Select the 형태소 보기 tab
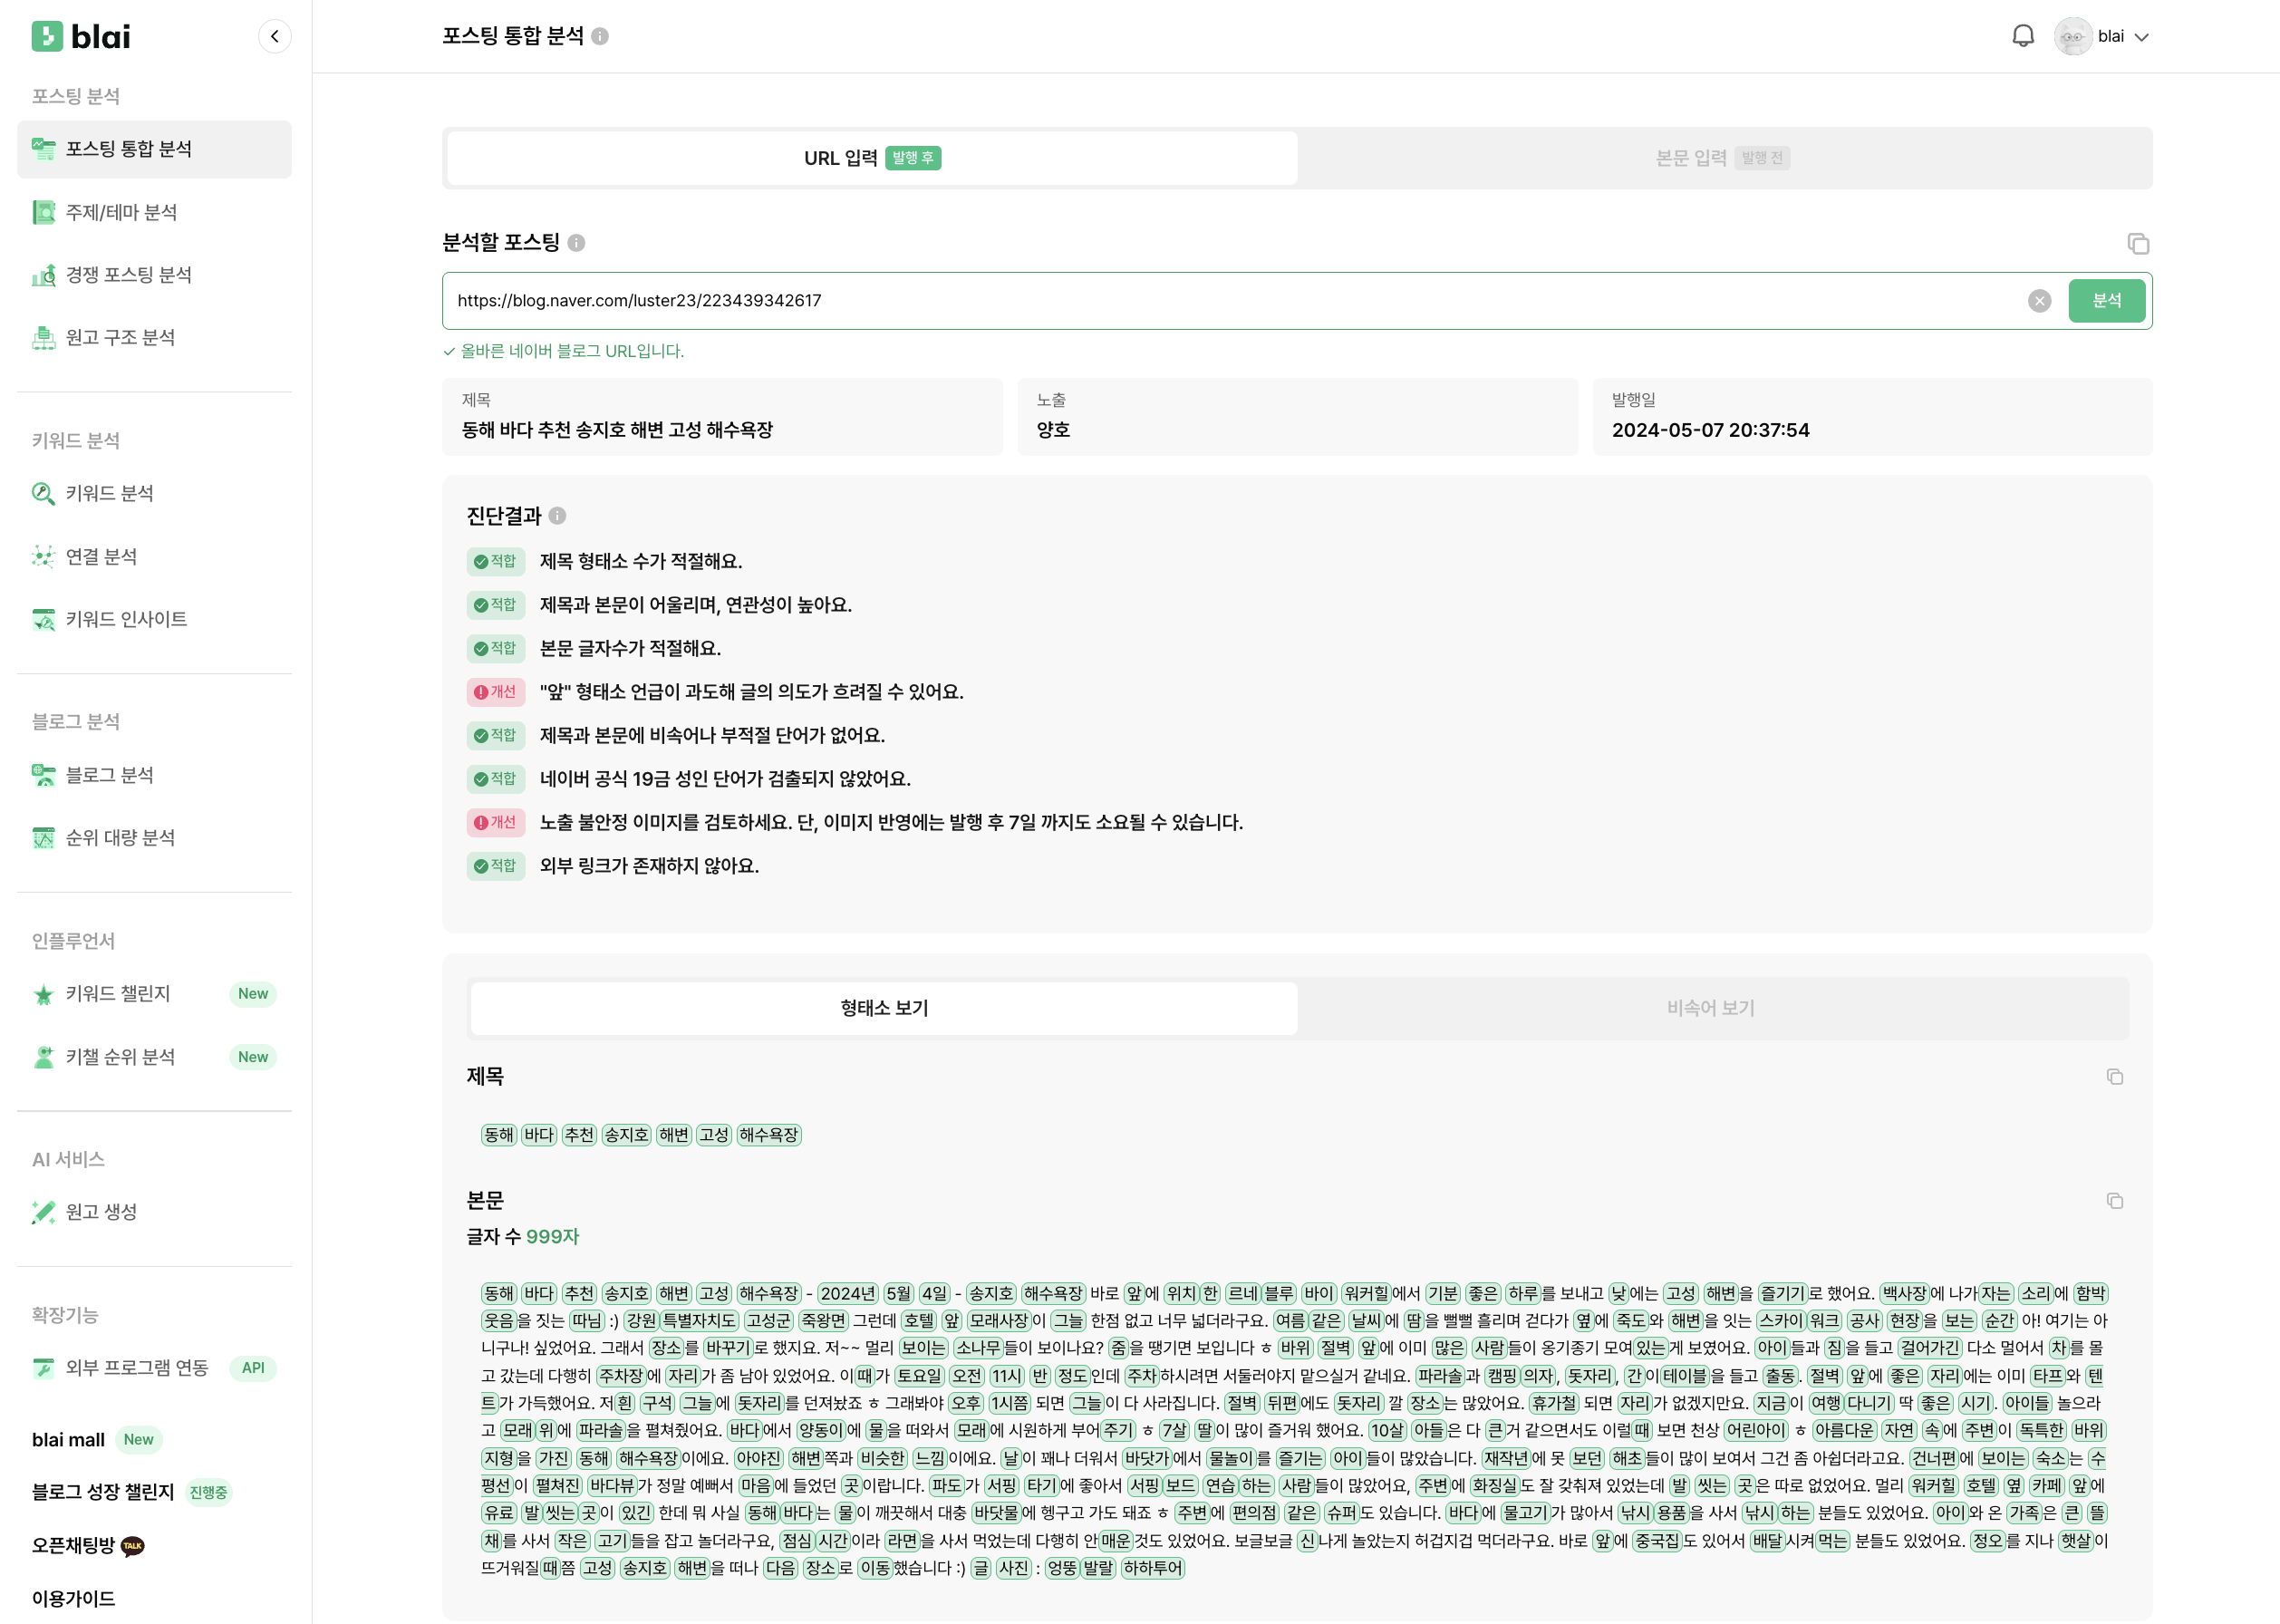2280x1624 pixels. [884, 1008]
